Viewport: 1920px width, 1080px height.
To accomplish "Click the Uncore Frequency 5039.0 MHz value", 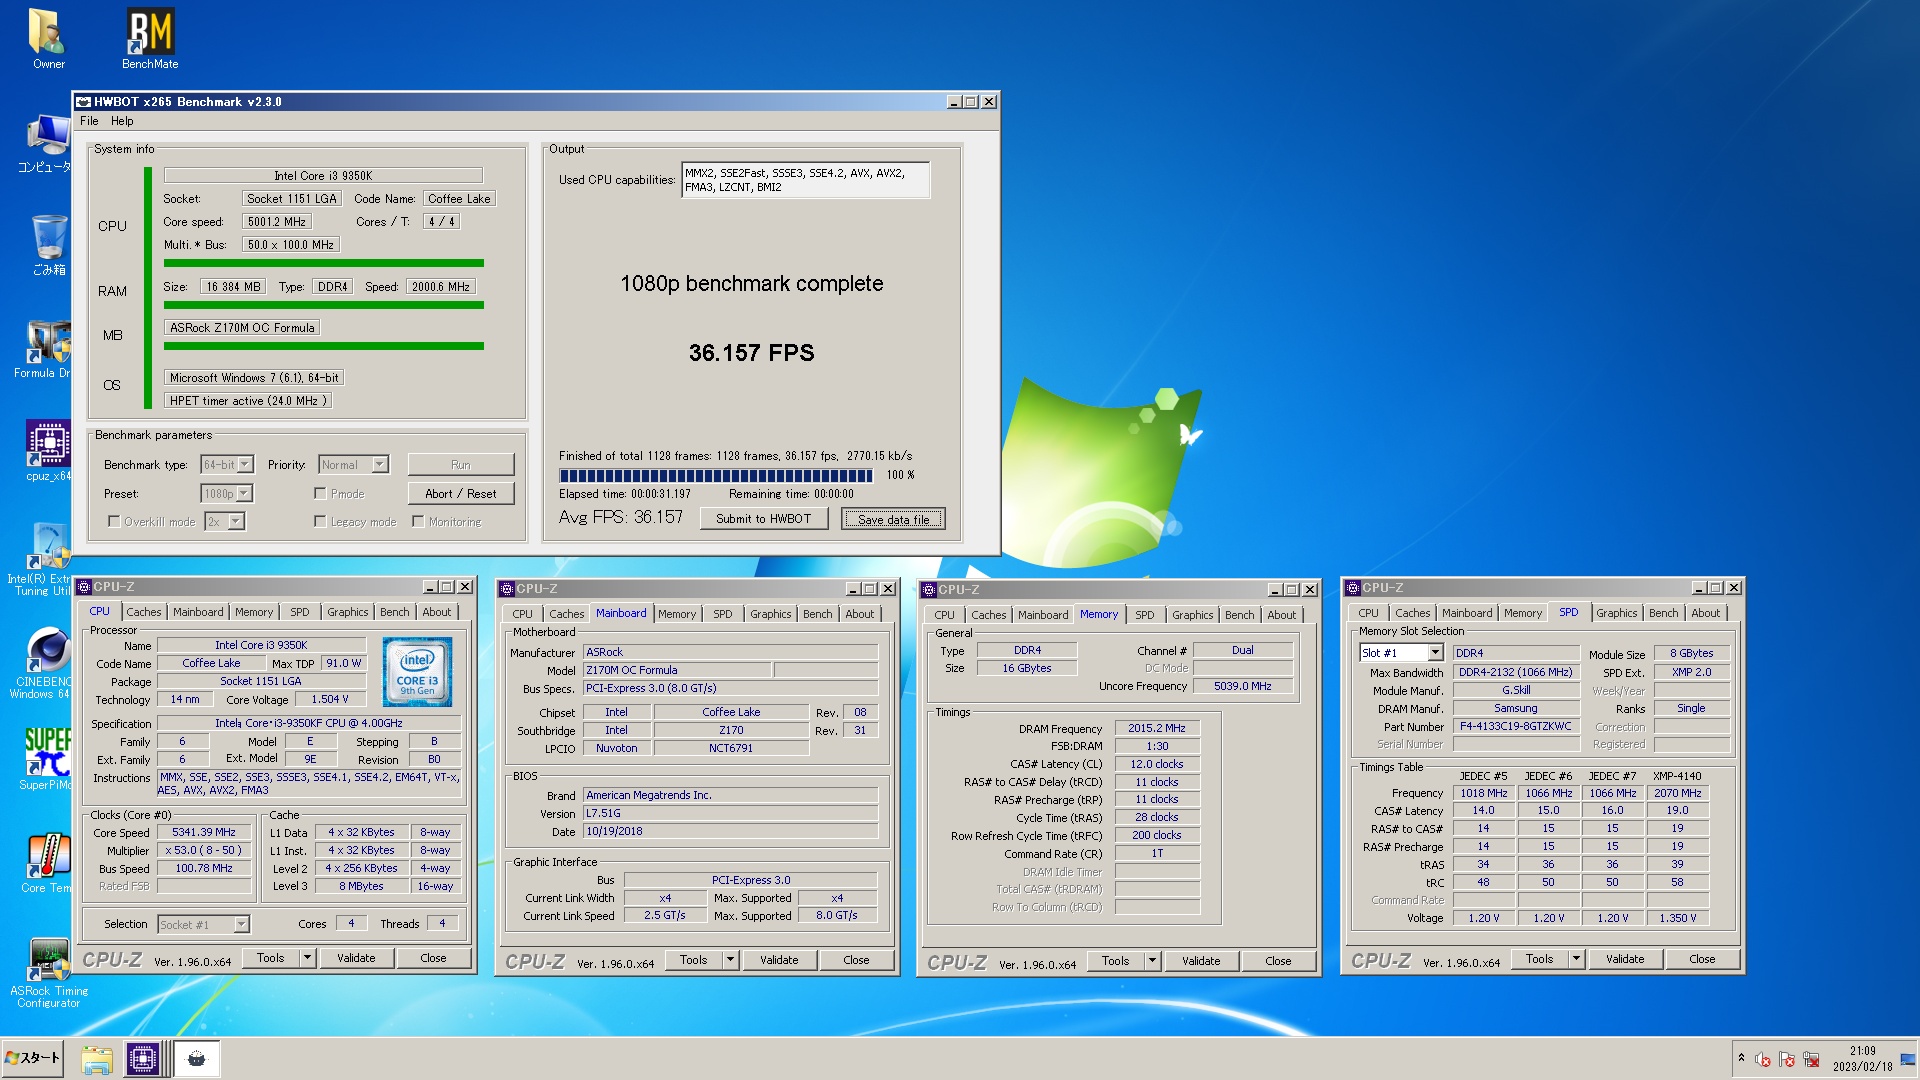I will [x=1242, y=686].
